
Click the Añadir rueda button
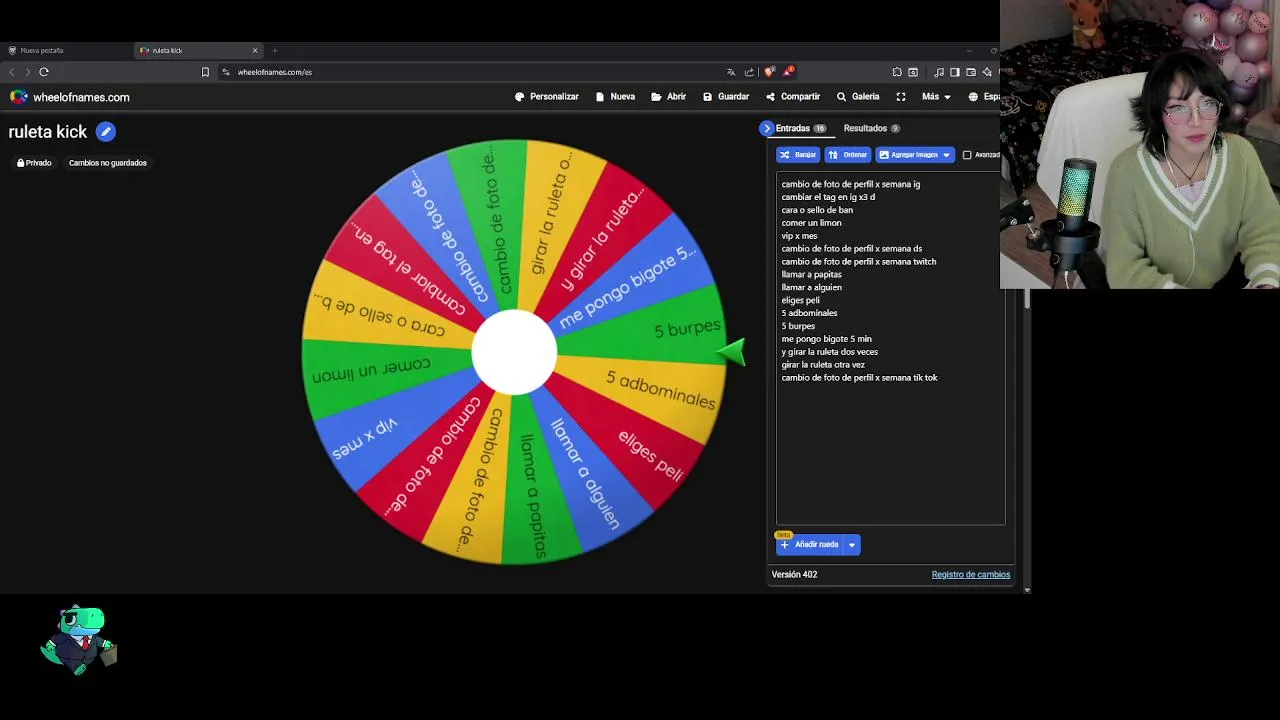click(x=810, y=545)
